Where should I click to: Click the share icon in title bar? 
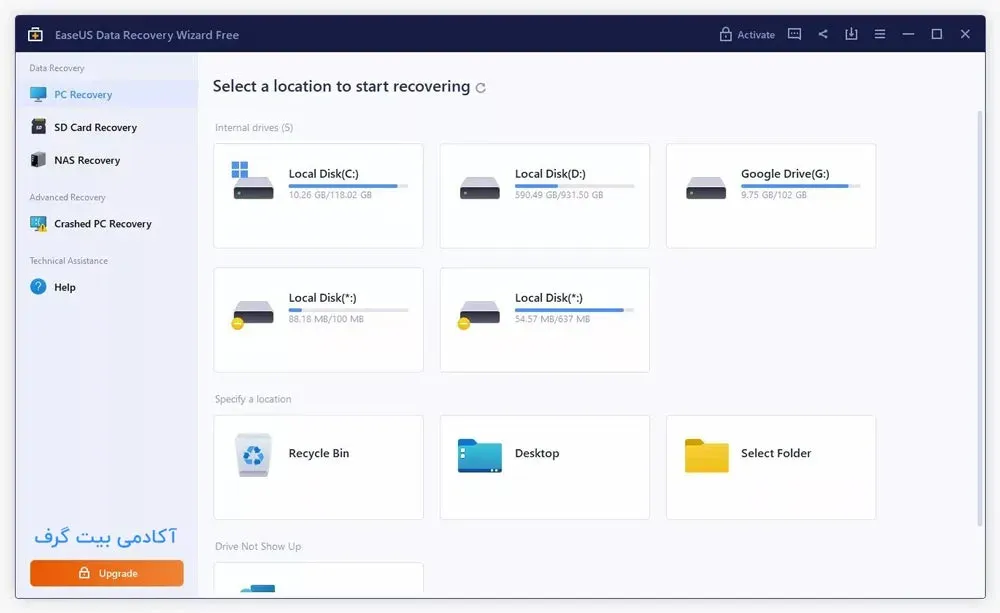823,34
